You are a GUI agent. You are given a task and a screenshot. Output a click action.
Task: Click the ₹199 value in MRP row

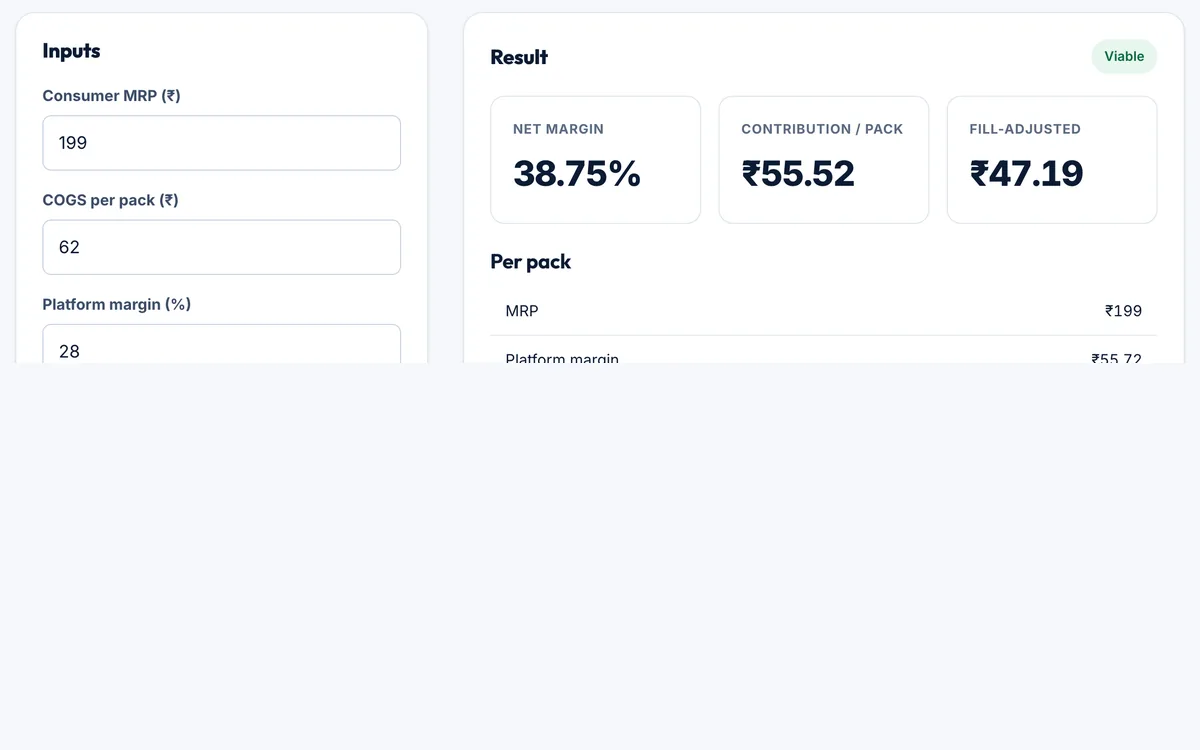click(x=1123, y=311)
